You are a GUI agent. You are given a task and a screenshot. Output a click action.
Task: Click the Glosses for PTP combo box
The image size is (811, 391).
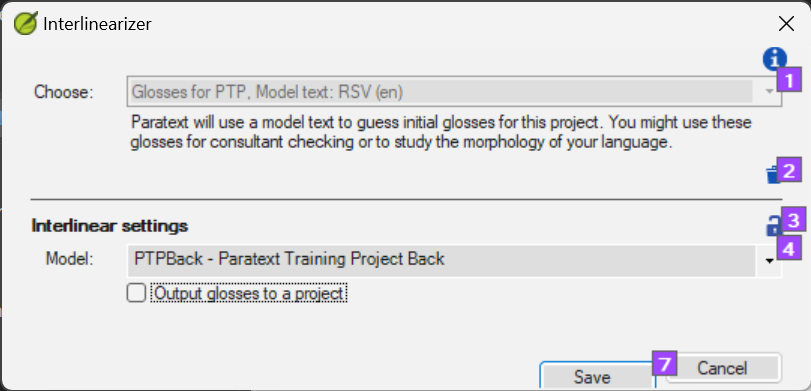point(454,92)
